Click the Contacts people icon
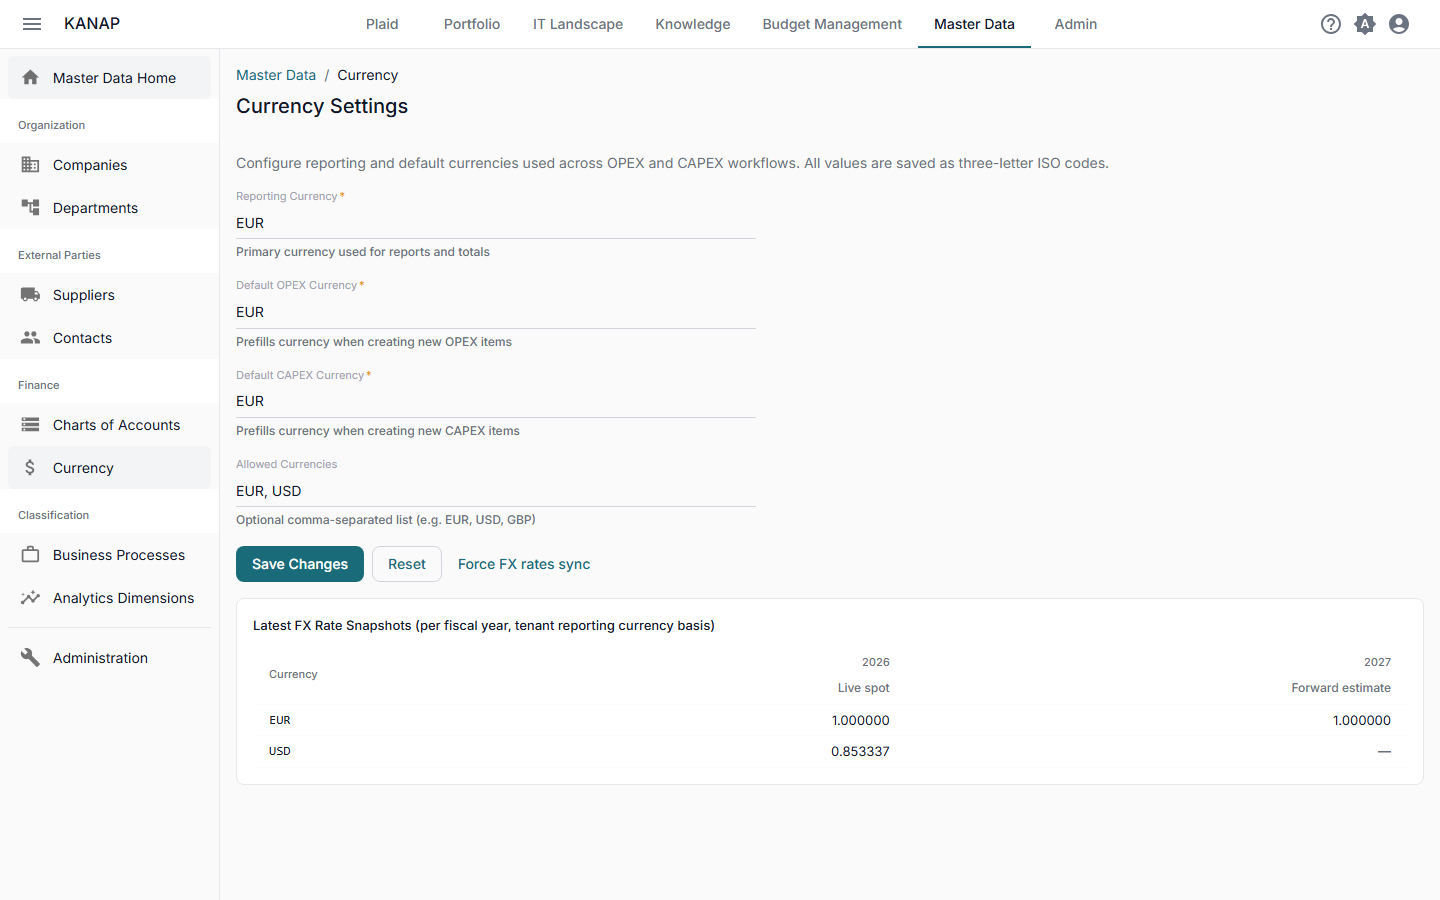The height and width of the screenshot is (900, 1440). coord(31,338)
